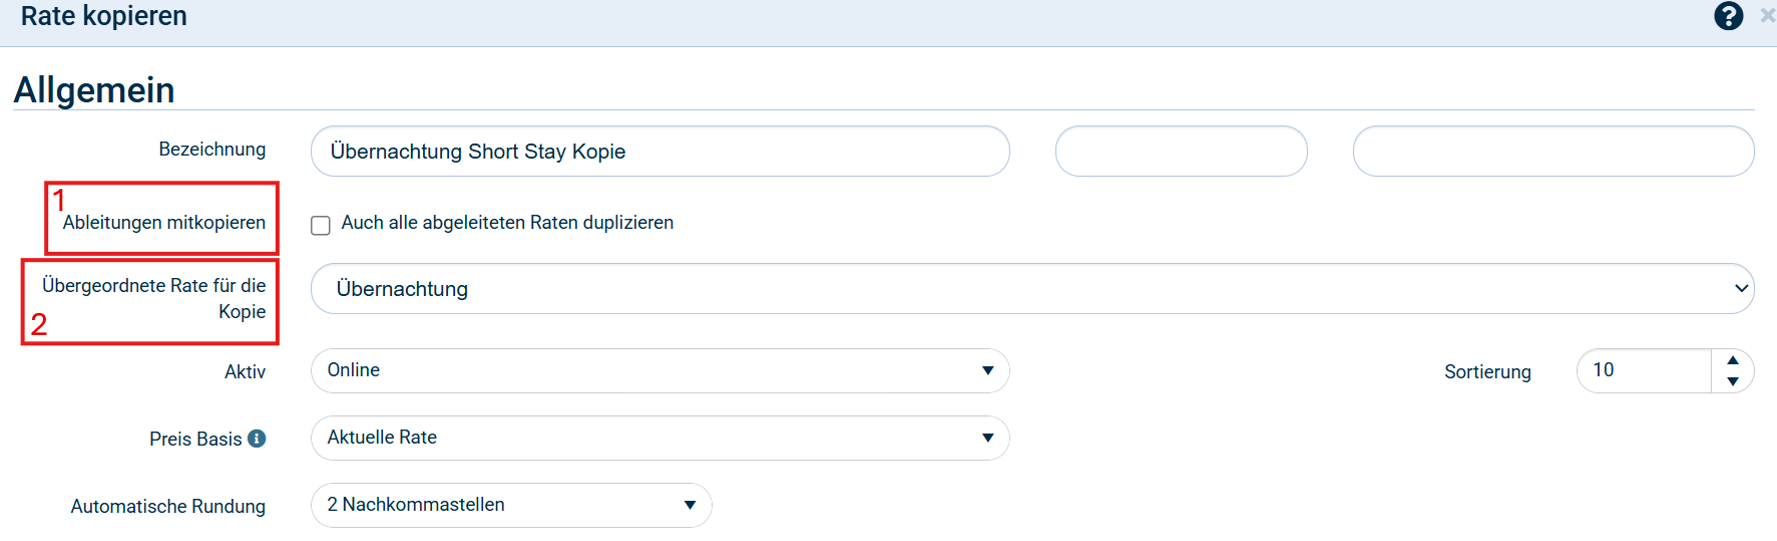Screen dimensions: 1777x541
Task: Click the Allgemein section heading
Action: pos(94,90)
